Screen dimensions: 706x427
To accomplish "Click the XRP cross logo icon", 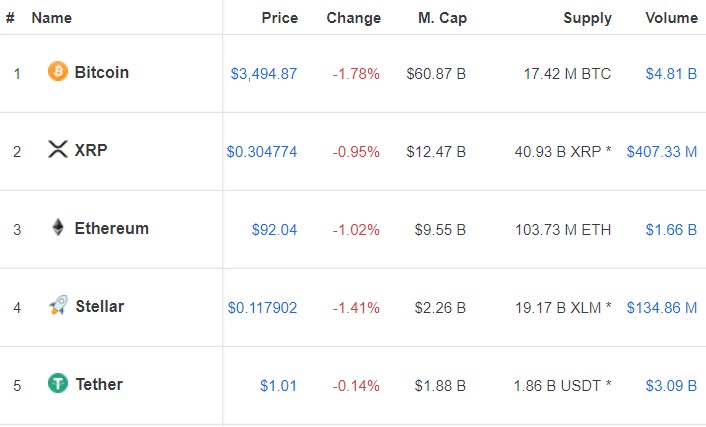I will click(58, 149).
